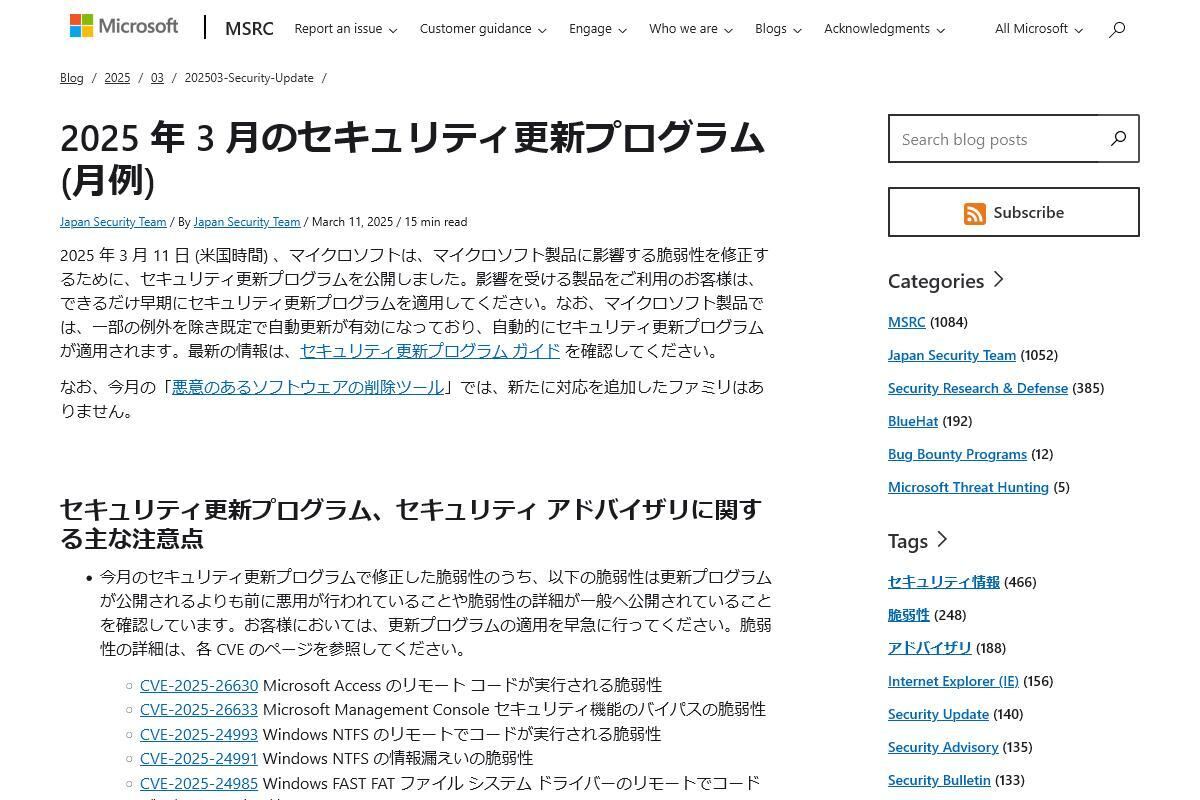Open the セキュリティ更新プログラム ガイド link
Screen dimensions: 1200x800
click(430, 351)
